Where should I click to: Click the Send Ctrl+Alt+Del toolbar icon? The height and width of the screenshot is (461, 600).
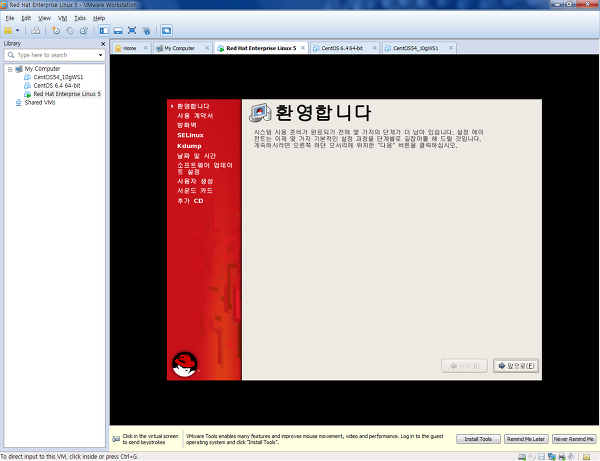35,31
